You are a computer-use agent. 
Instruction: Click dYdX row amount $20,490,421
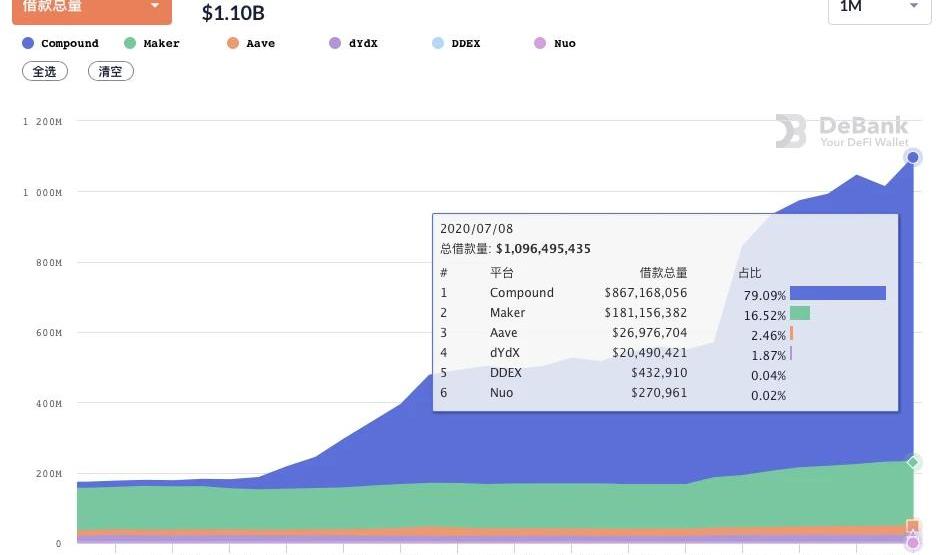tap(649, 353)
